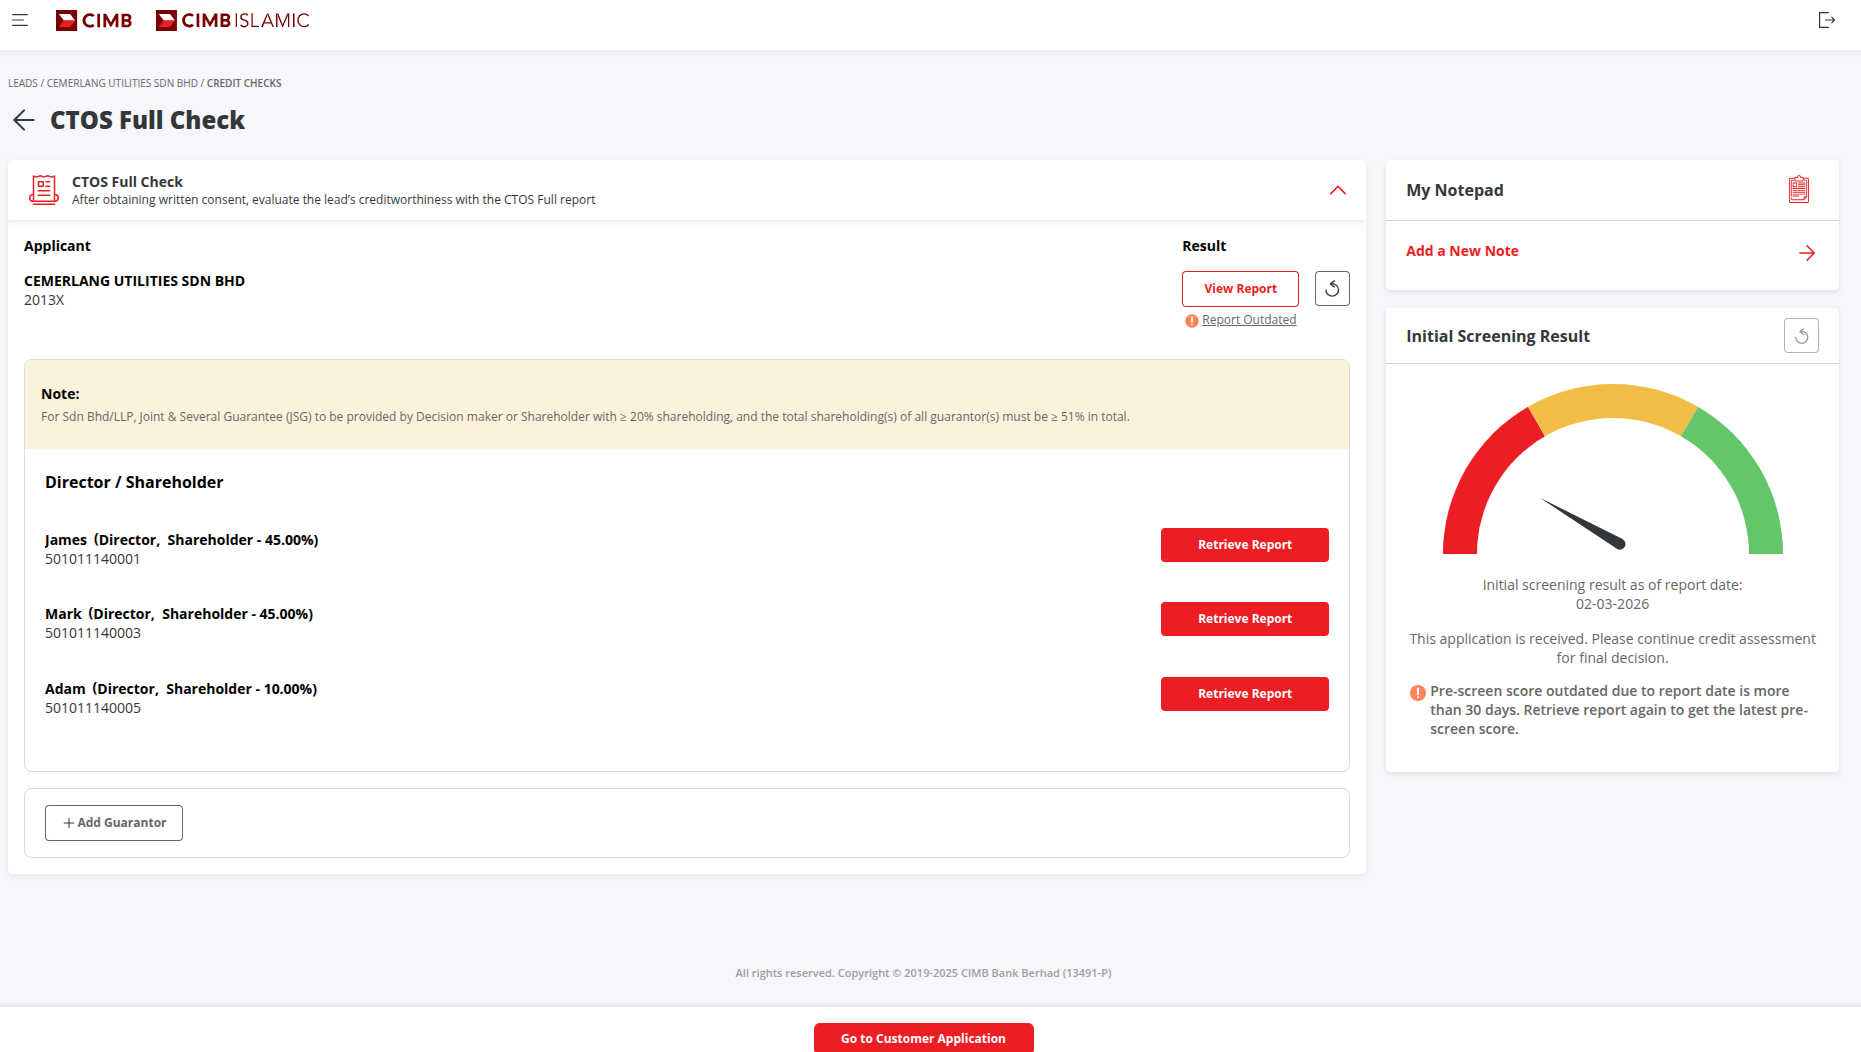Click the Director / Shareholder heading
Viewport: 1861px width, 1052px height.
click(x=134, y=482)
